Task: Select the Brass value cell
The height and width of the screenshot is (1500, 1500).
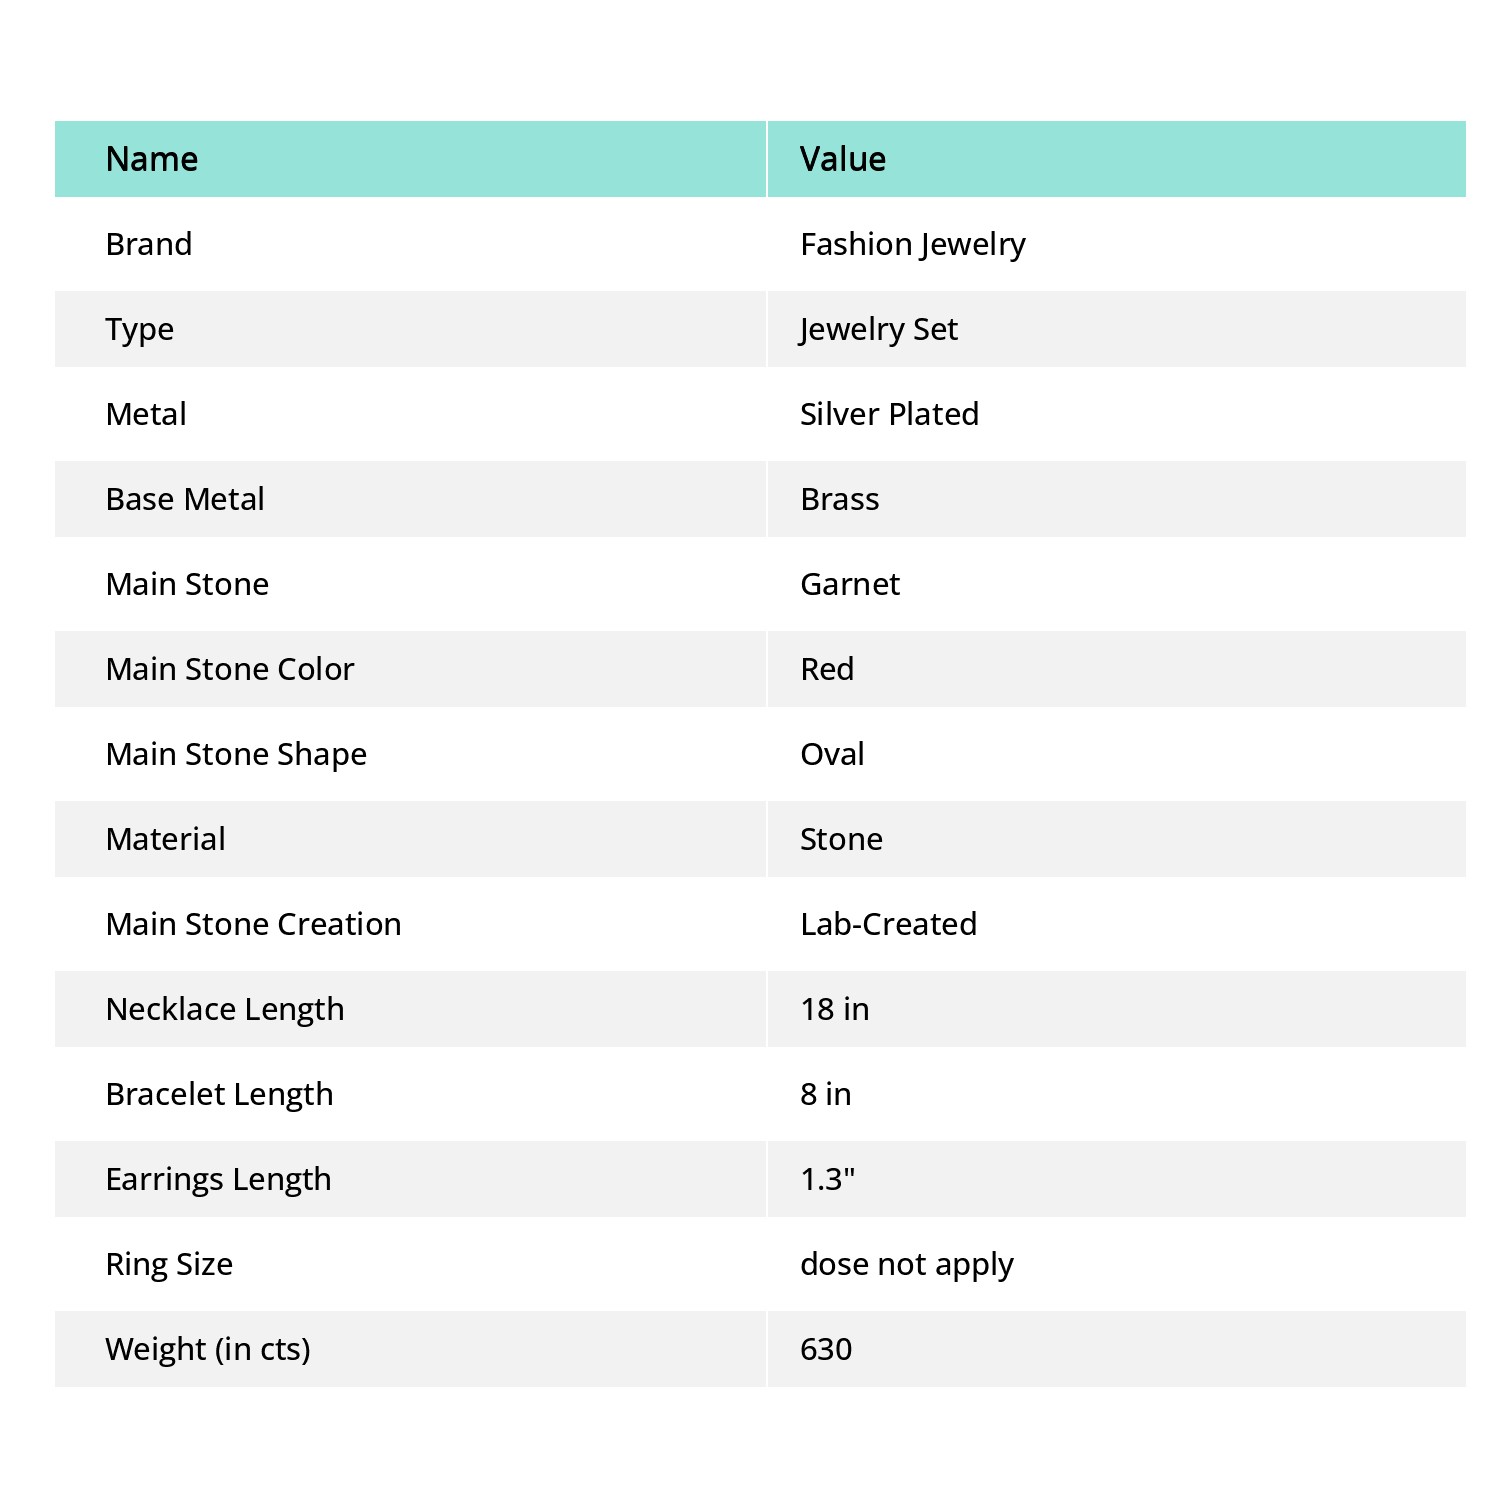Action: [x=1117, y=499]
